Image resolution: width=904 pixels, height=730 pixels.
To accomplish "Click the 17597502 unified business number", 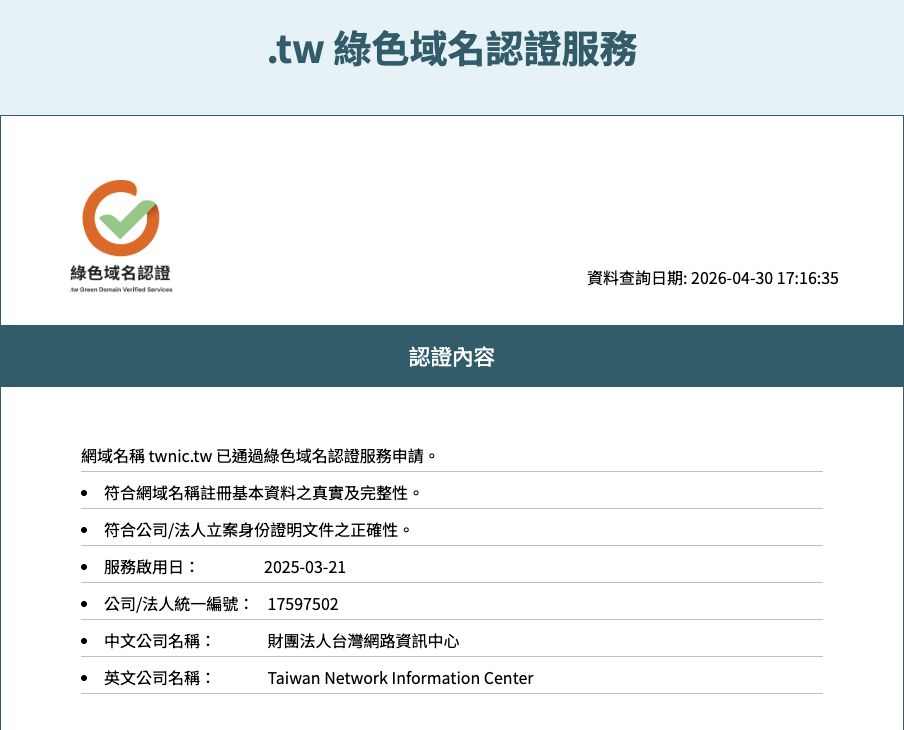I will (303, 604).
